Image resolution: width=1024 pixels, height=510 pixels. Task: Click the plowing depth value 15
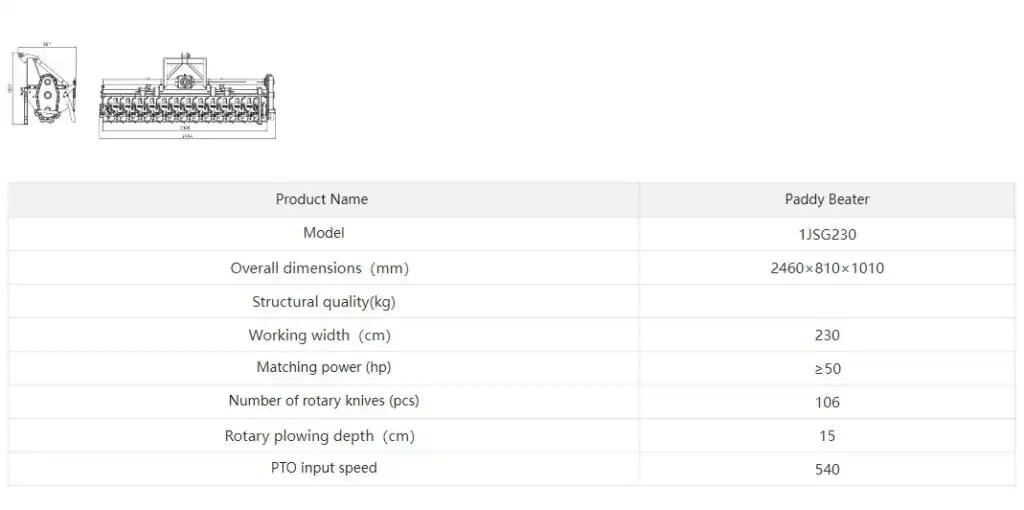pyautogui.click(x=827, y=436)
